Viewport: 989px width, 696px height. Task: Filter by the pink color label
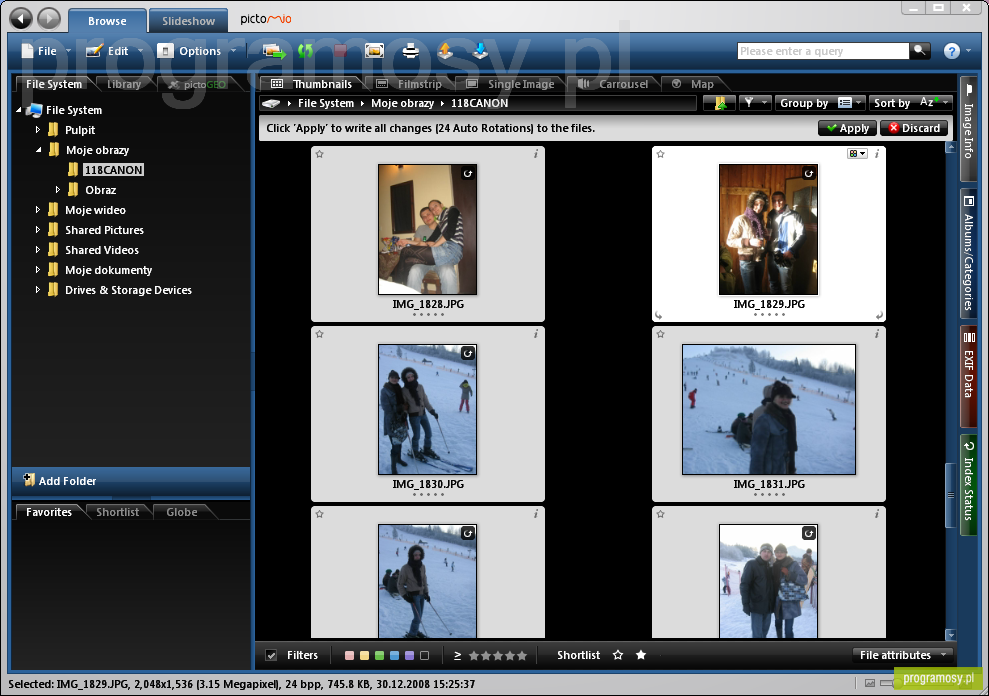[x=349, y=656]
